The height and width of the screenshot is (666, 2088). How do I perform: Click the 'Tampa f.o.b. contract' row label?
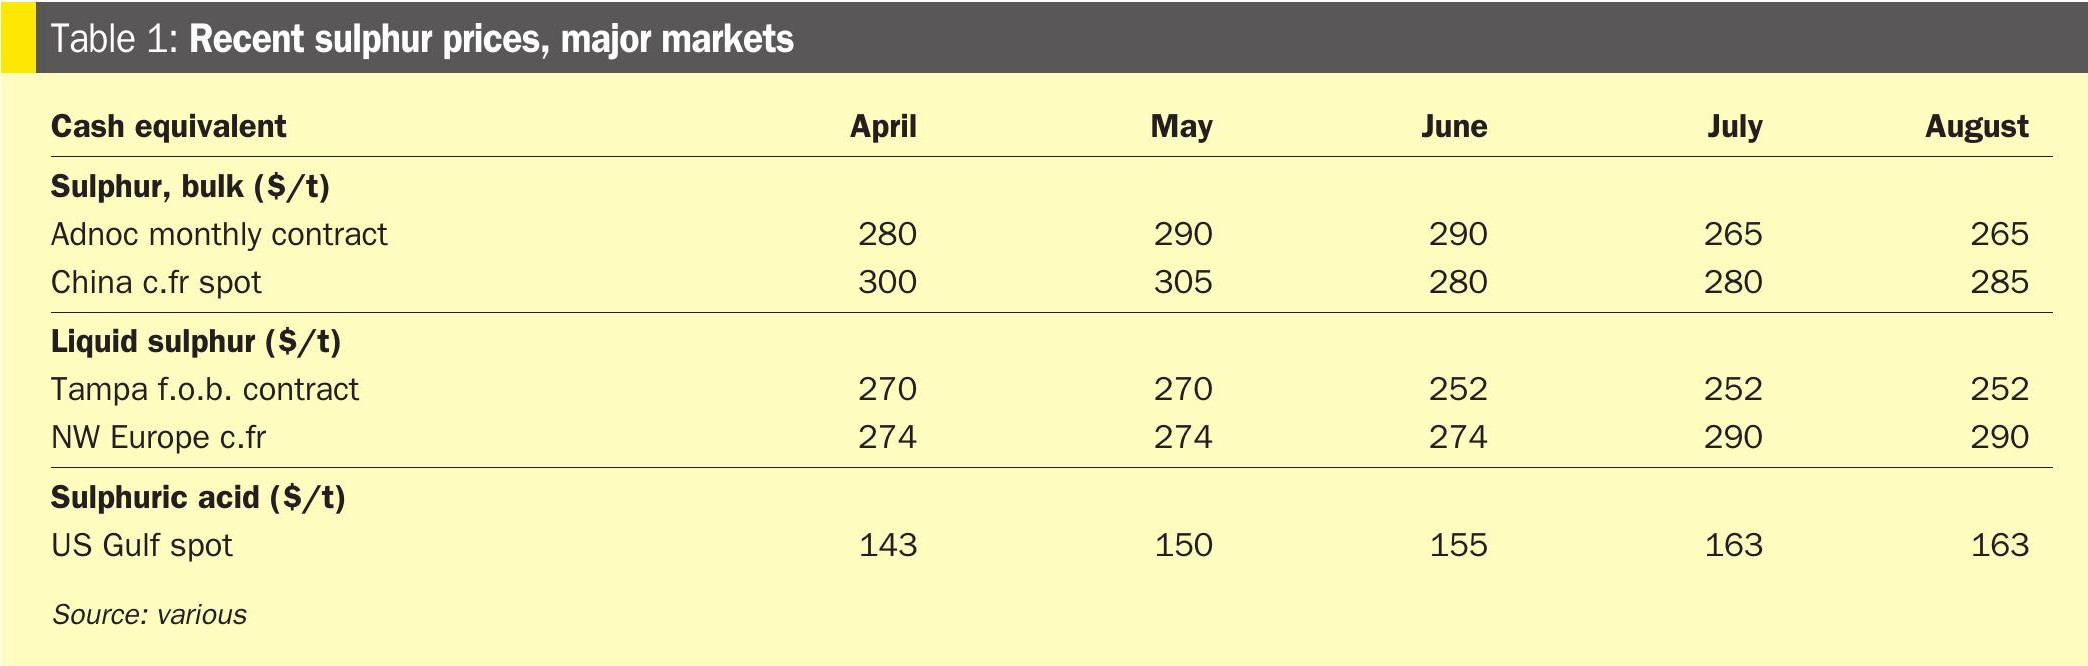pos(204,389)
